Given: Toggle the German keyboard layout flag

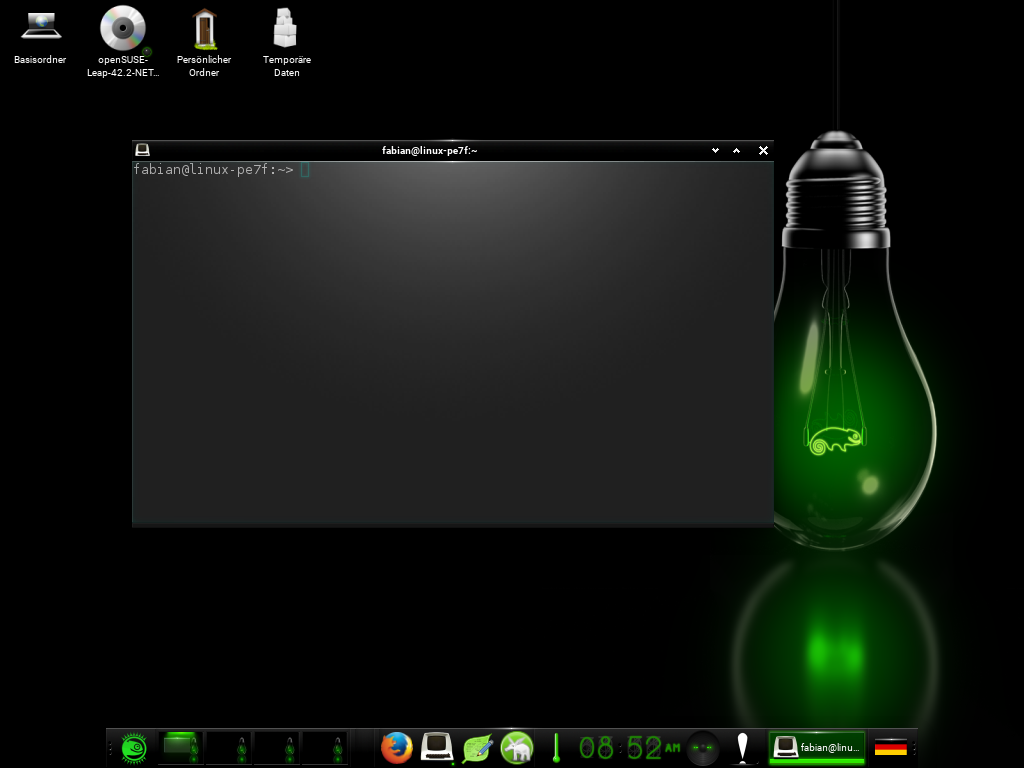Looking at the screenshot, I should [890, 747].
